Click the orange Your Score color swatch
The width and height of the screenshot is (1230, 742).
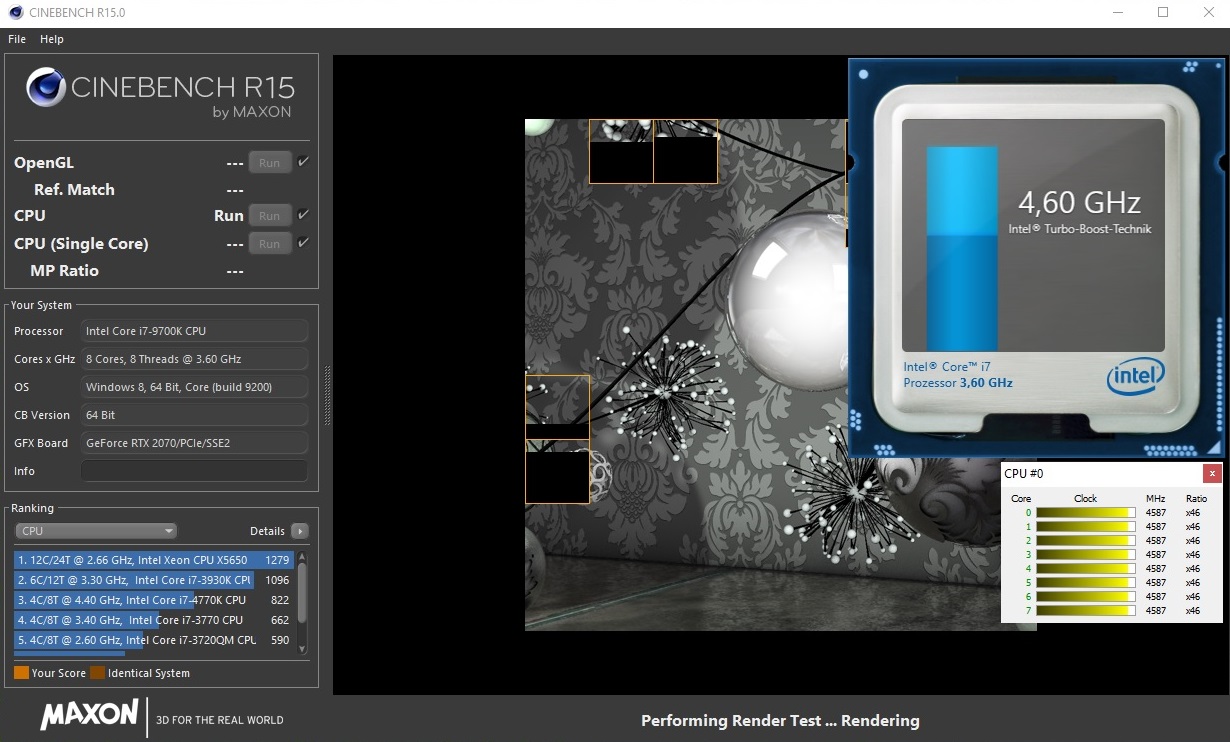(21, 673)
